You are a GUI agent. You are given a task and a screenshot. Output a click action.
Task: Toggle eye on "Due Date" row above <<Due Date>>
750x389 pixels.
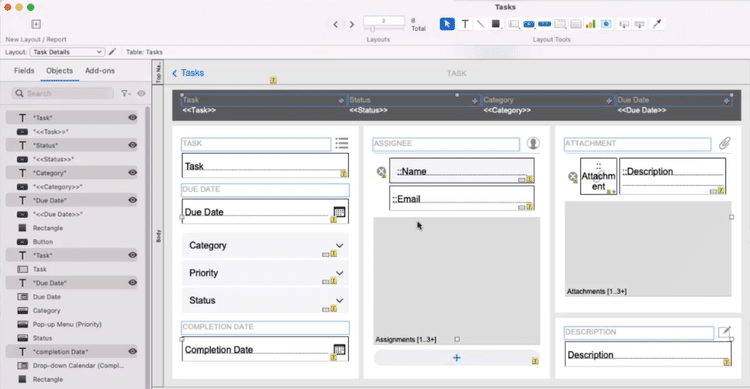point(132,200)
